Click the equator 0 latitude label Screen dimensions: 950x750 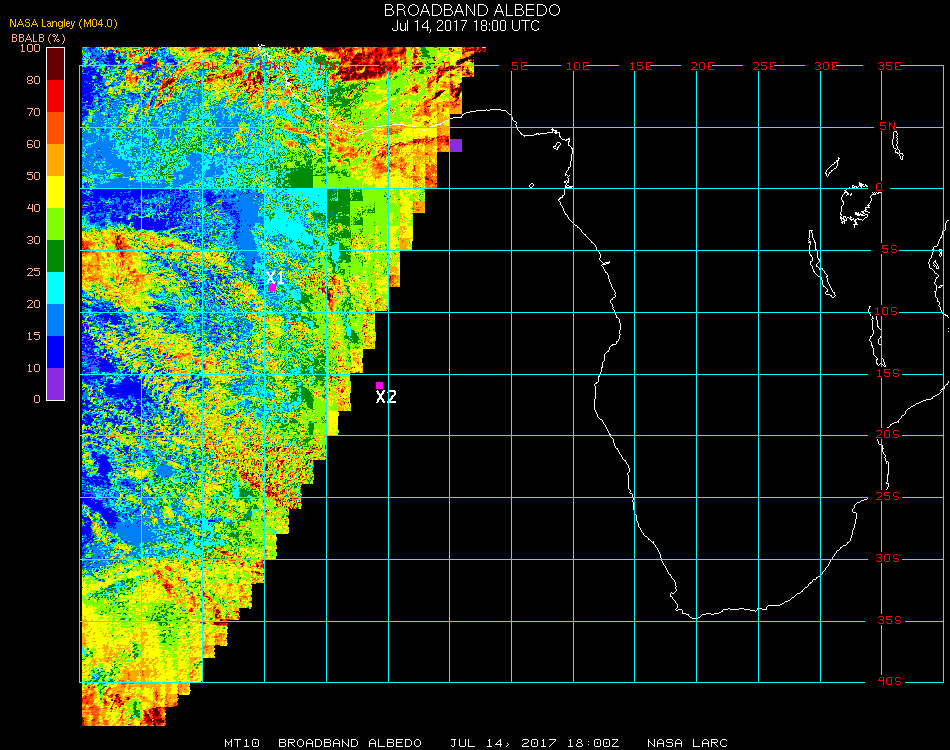879,187
